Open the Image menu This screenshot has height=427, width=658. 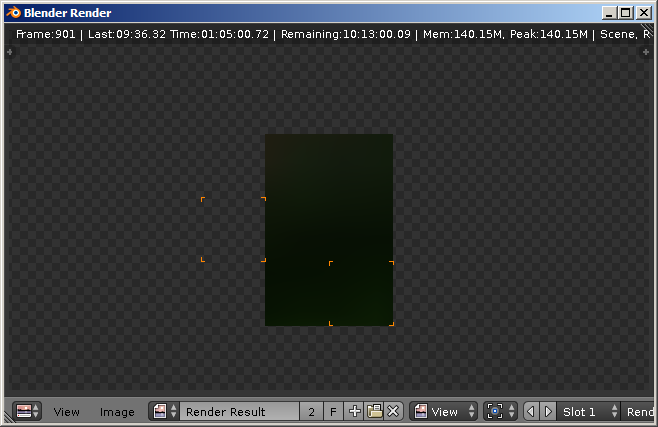click(x=117, y=412)
